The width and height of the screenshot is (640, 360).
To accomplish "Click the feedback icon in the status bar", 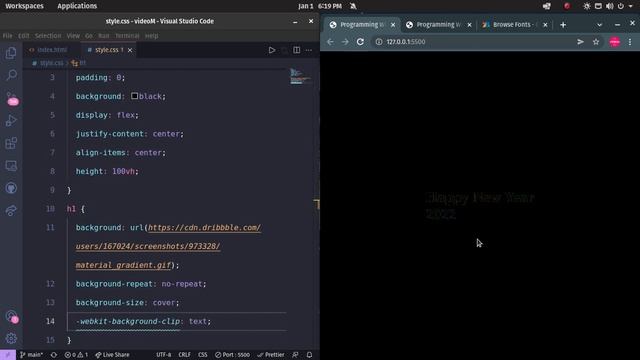I will (295, 355).
